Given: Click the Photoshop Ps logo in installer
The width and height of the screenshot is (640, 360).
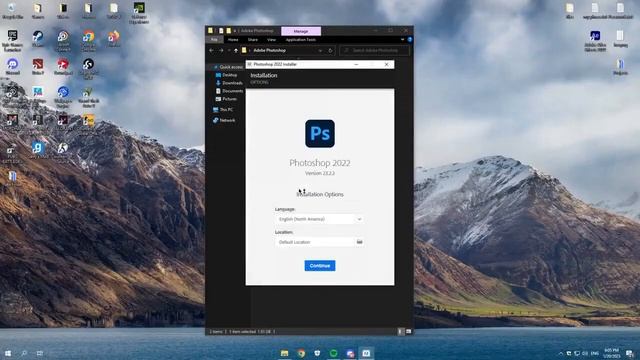Looking at the screenshot, I should click(320, 133).
